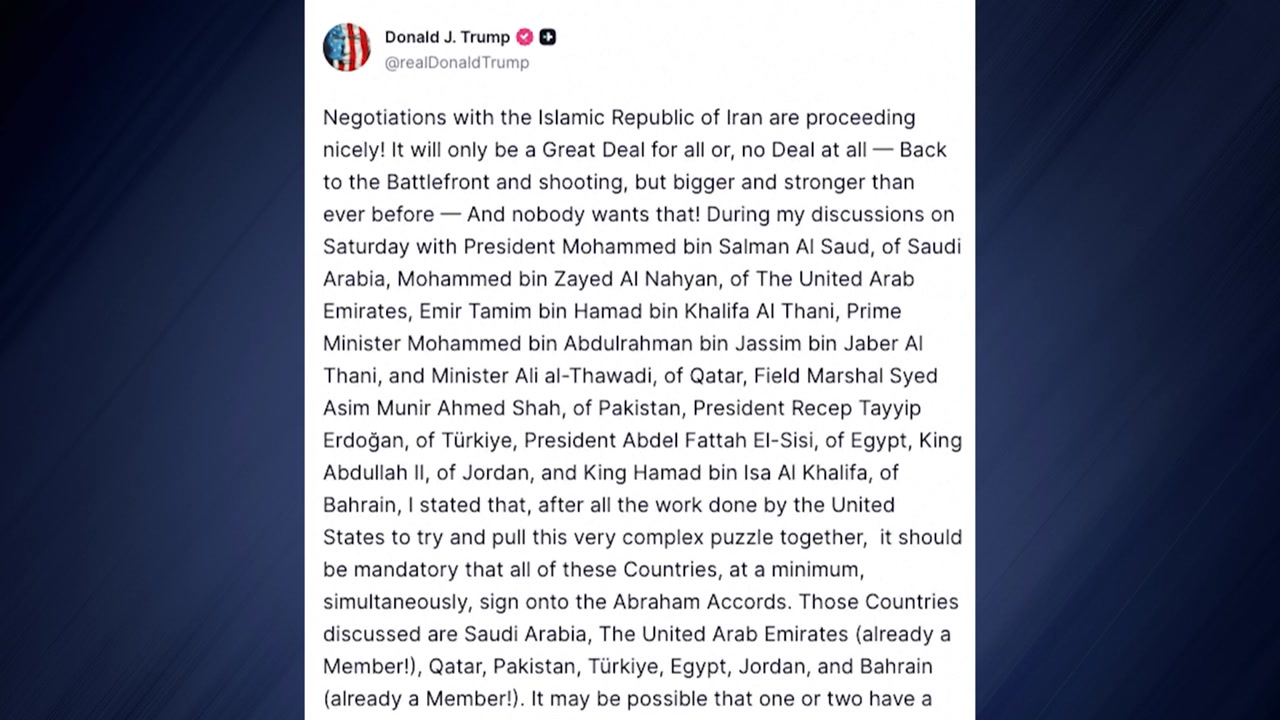Click the black plus badge beside name
Image resolution: width=1280 pixels, height=720 pixels.
point(547,37)
